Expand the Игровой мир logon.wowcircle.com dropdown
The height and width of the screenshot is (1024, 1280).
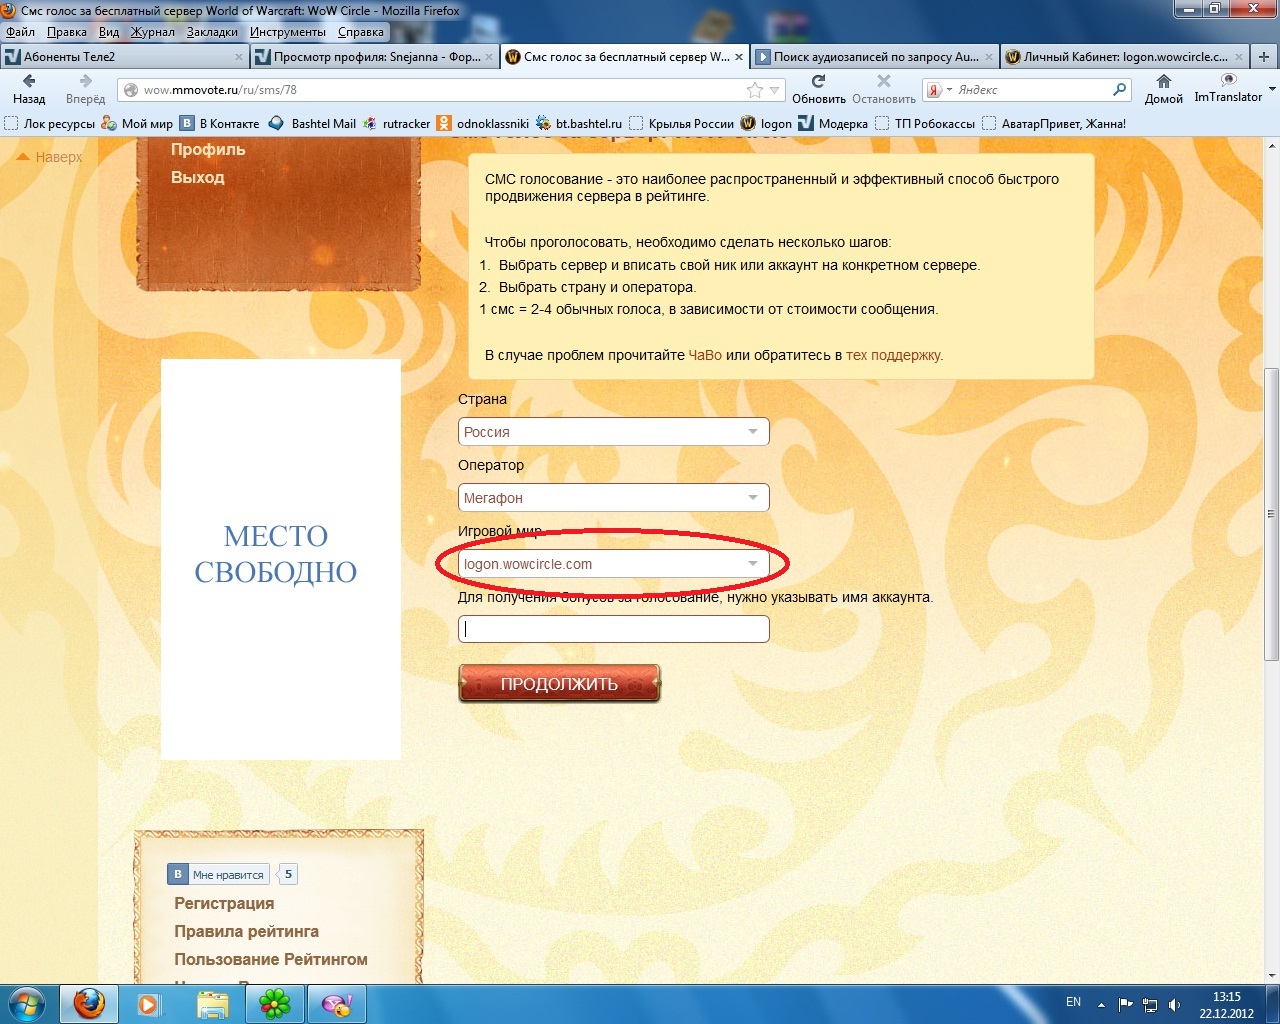613,564
